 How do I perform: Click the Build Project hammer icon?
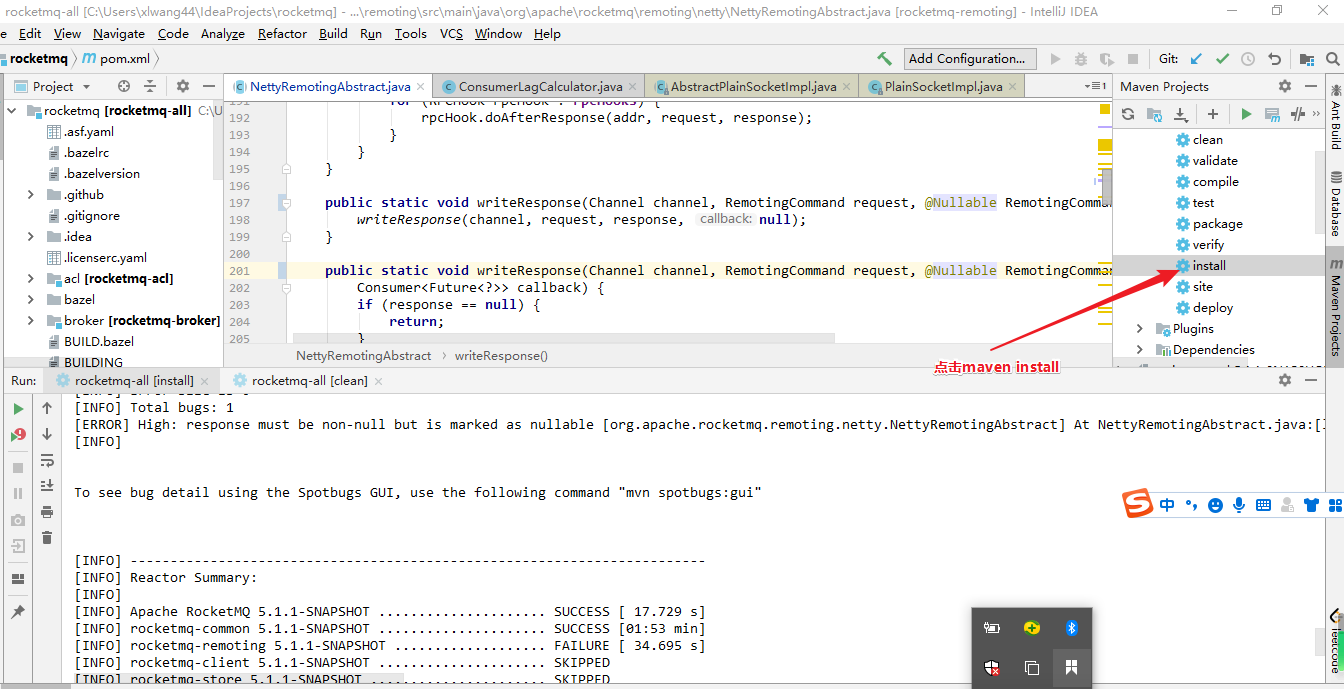point(884,59)
